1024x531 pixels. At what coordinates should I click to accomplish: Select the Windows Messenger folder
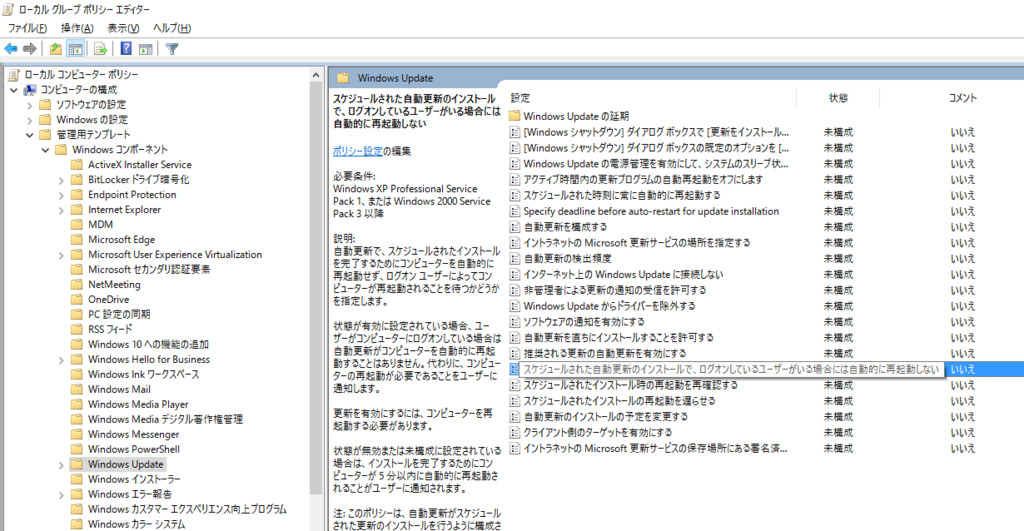click(x=133, y=434)
